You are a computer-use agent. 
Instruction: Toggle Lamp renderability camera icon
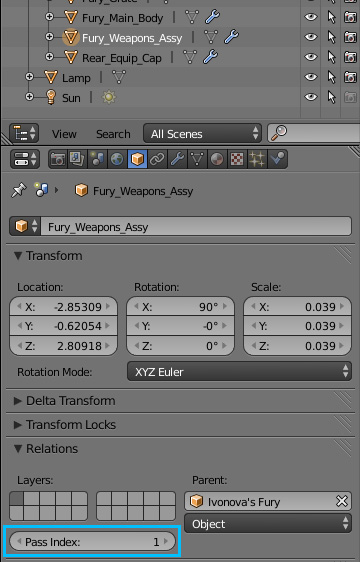coord(351,77)
